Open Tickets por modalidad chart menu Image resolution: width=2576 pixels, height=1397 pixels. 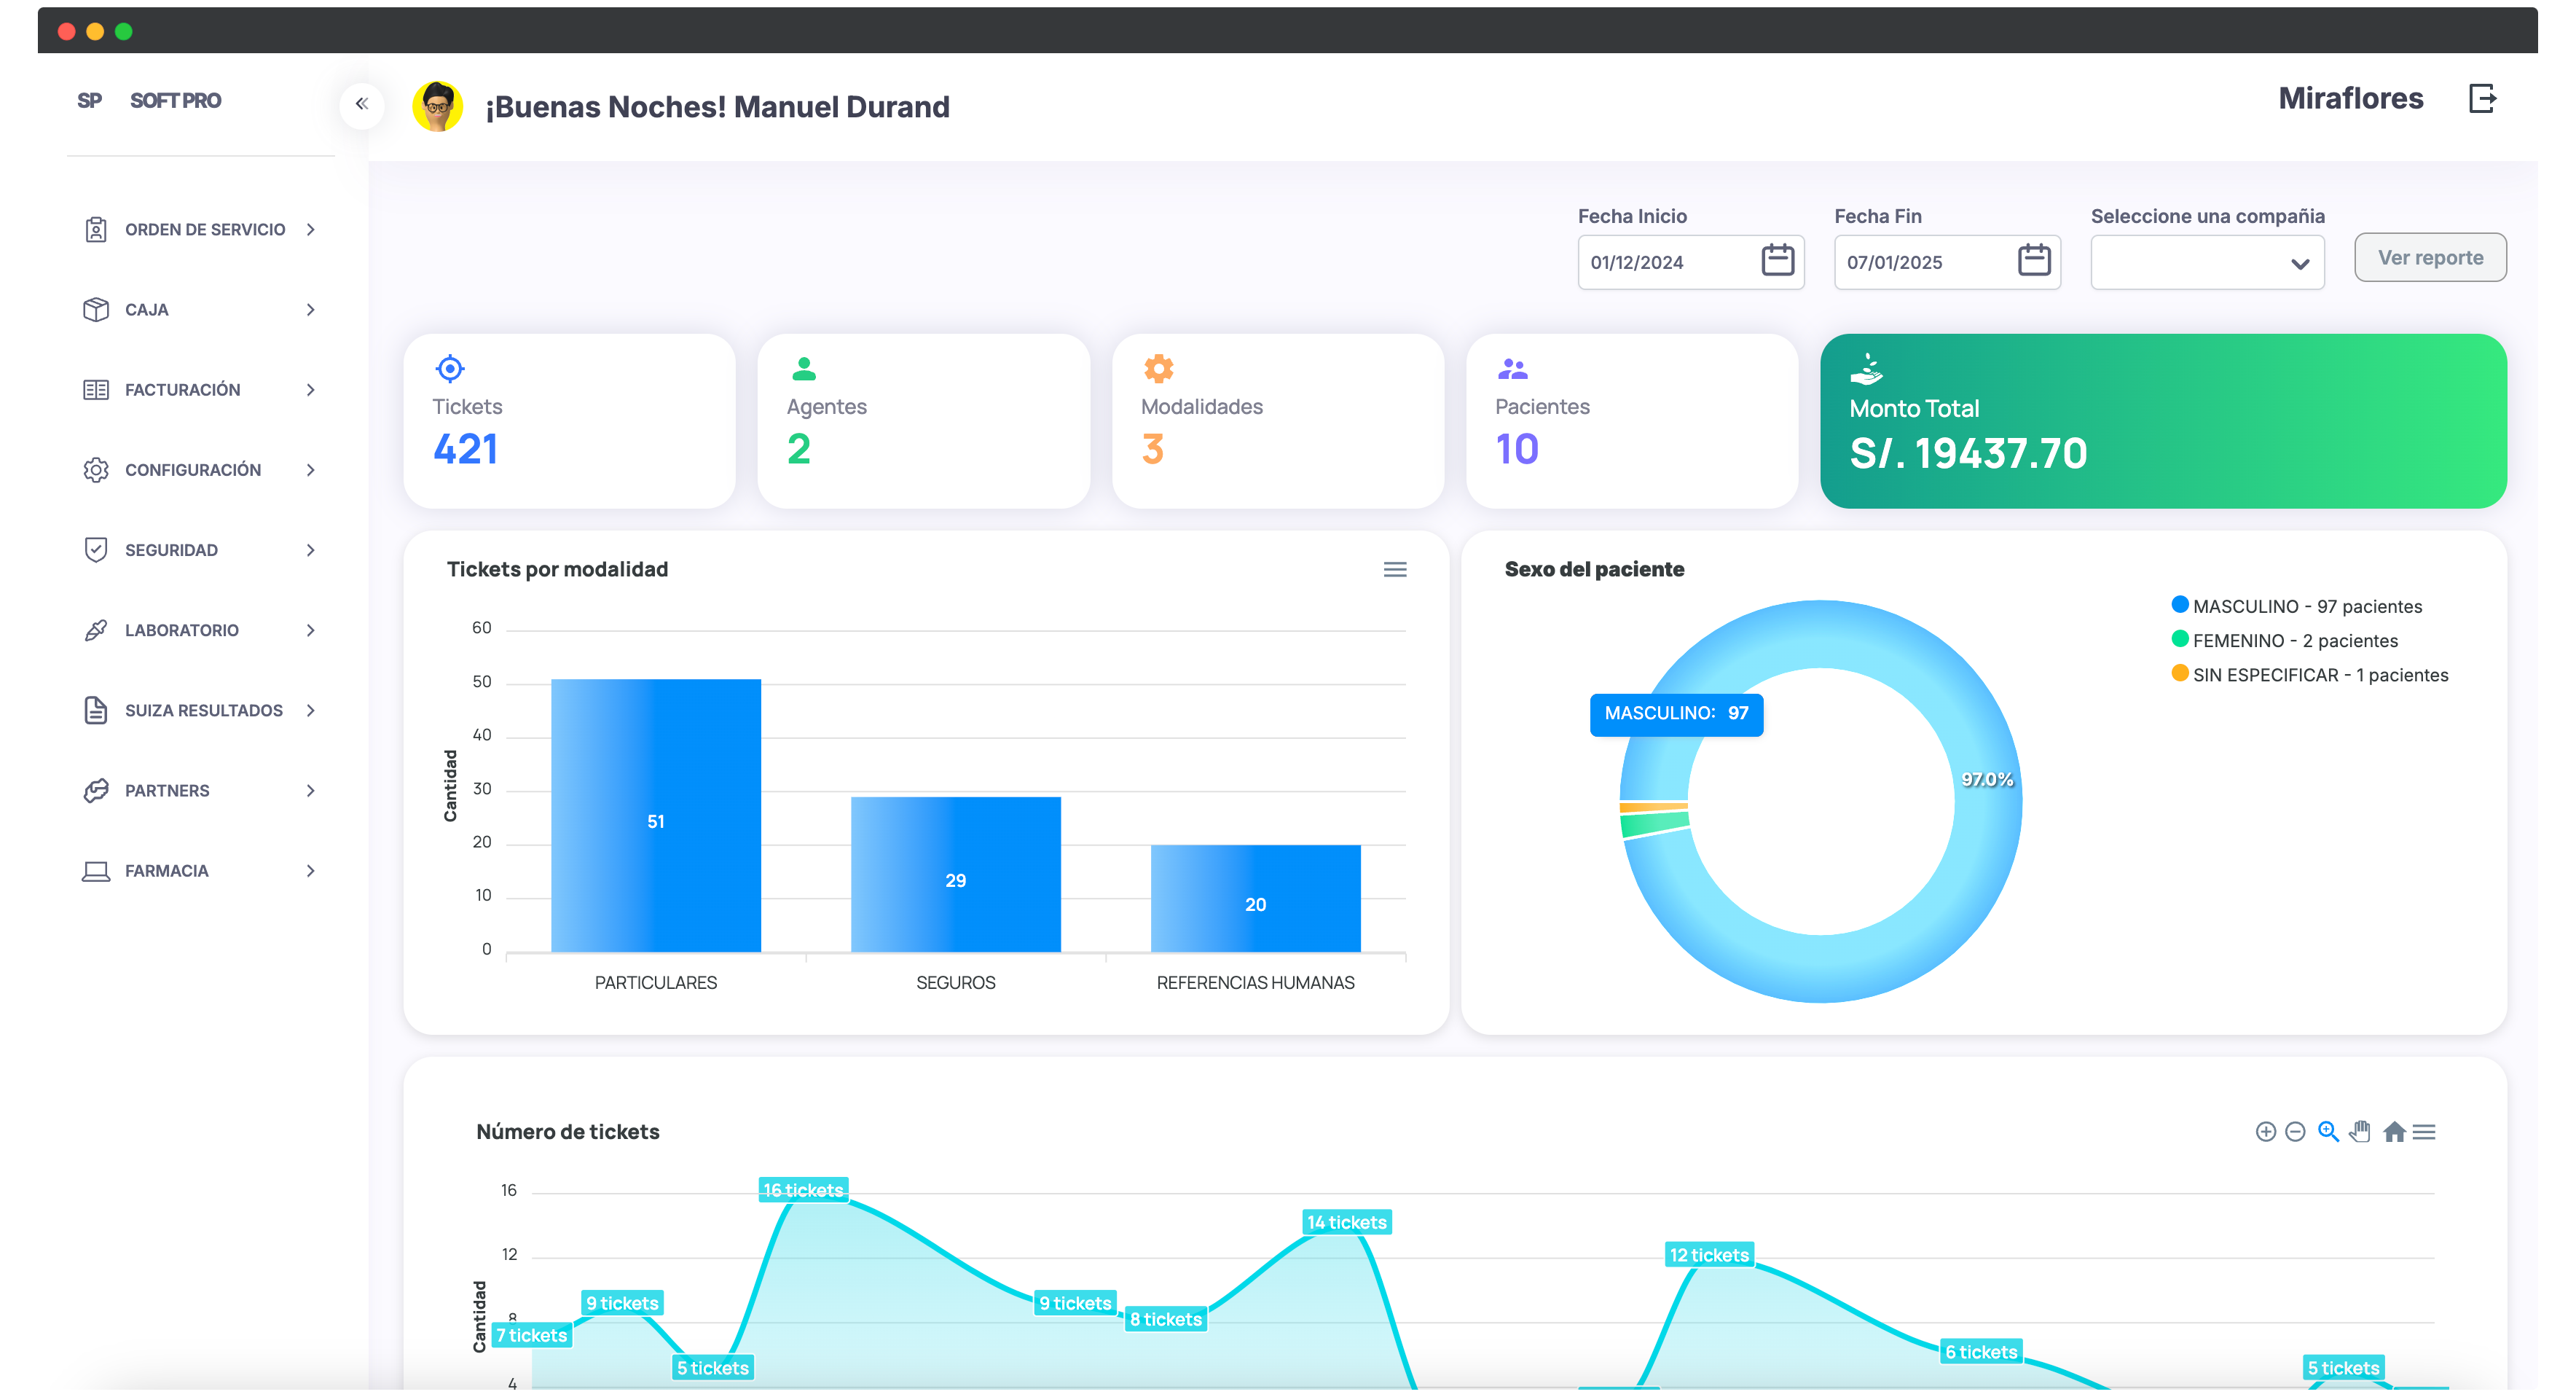[x=1394, y=570]
